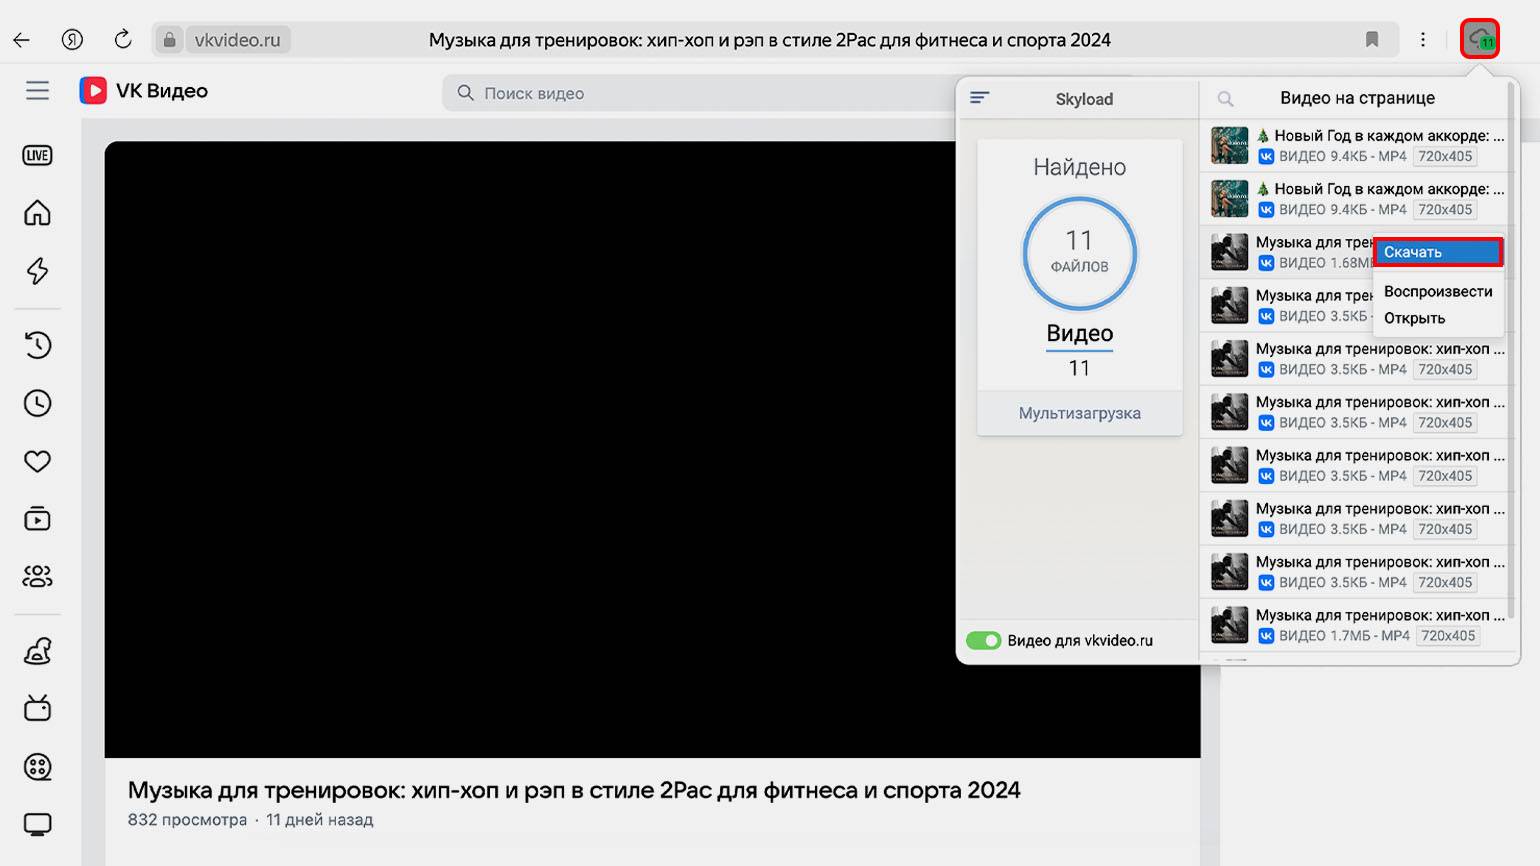
Task: Click the 'Мультизагрузка' button
Action: pos(1079,413)
